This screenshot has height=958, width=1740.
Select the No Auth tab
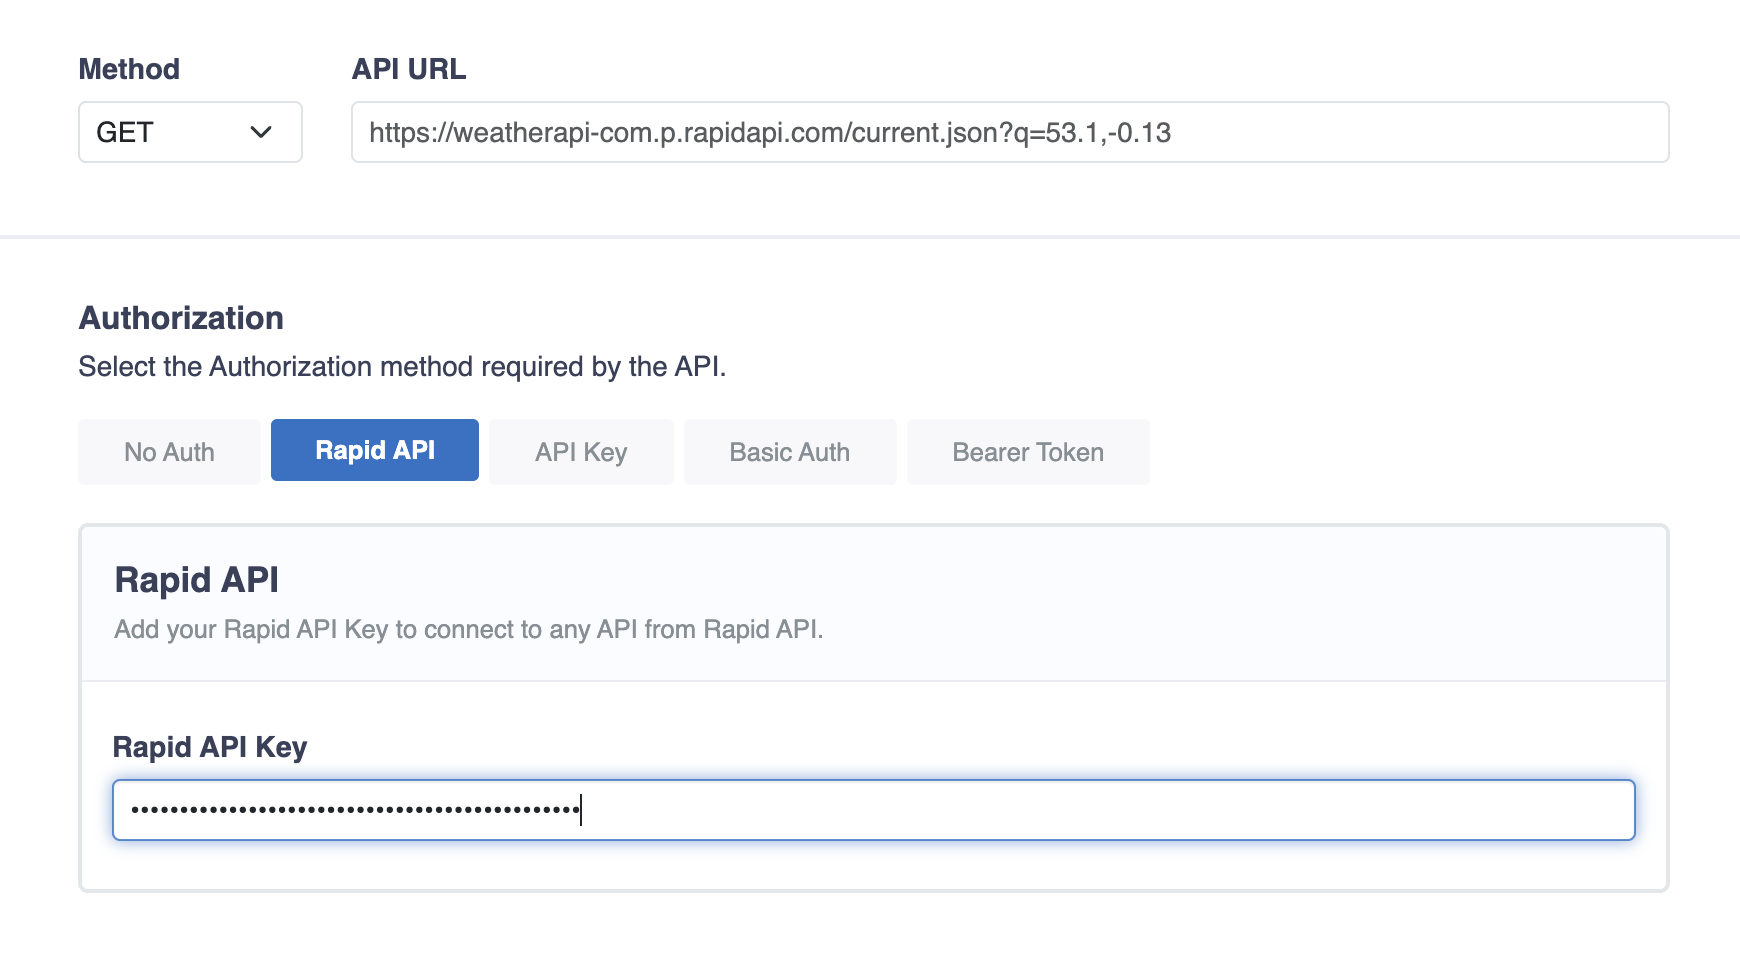click(x=169, y=452)
